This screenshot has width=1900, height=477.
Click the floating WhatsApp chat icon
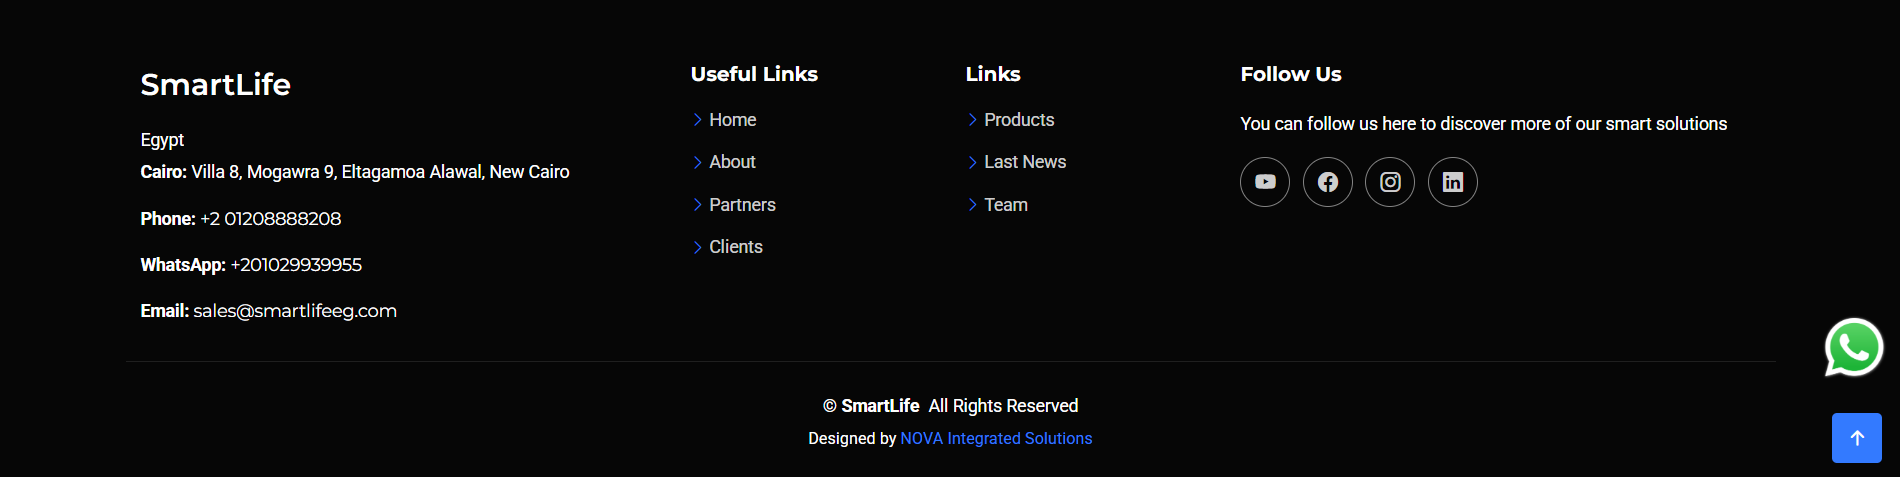[1854, 348]
